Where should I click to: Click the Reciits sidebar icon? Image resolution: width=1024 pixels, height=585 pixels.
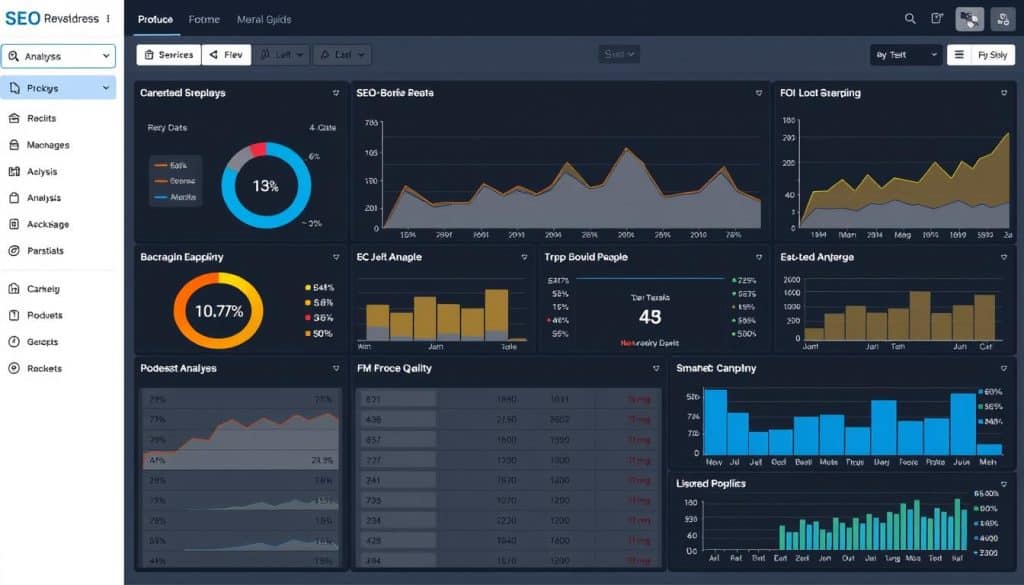click(x=14, y=118)
